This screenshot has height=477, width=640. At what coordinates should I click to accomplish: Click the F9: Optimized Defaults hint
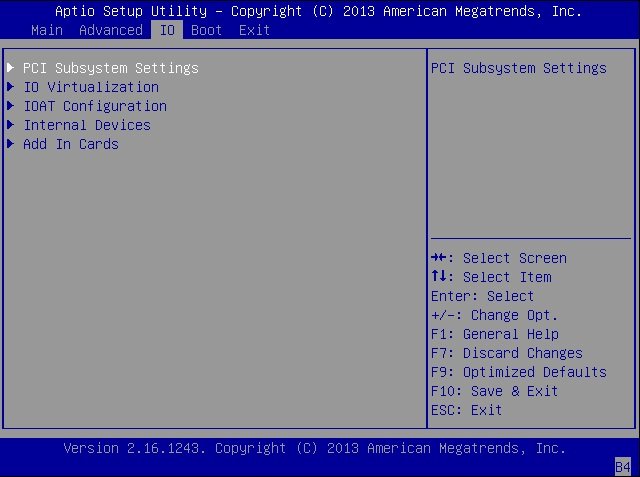coord(519,372)
